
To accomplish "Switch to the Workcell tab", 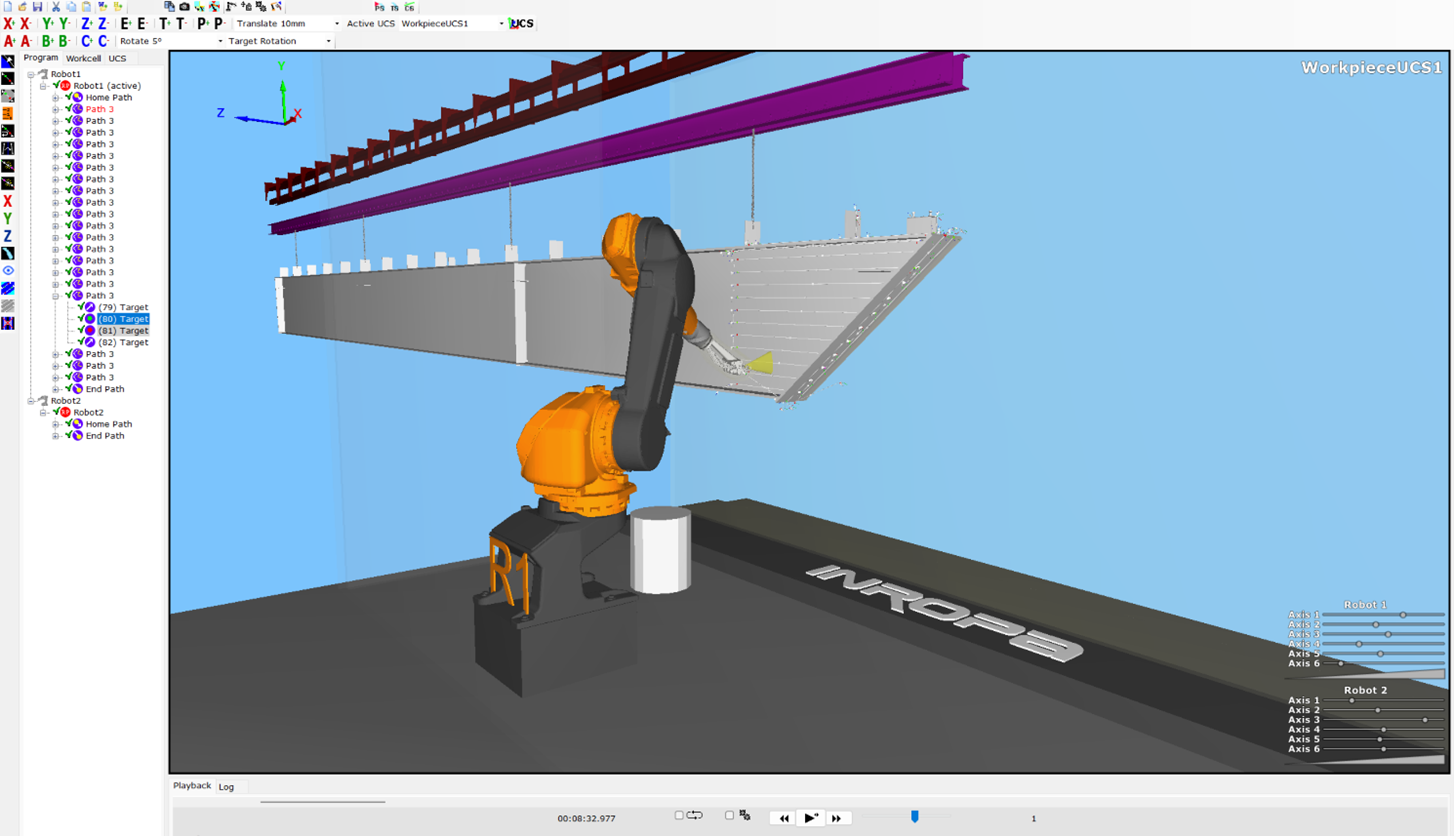I will click(84, 58).
